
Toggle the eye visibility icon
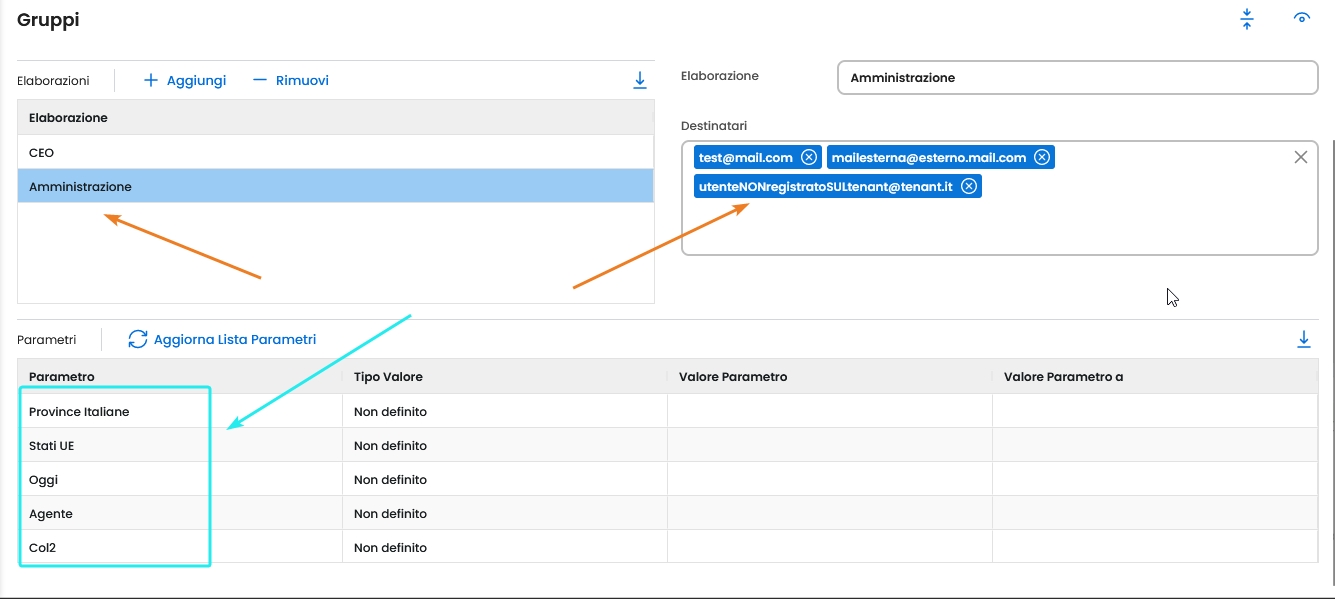(x=1301, y=18)
